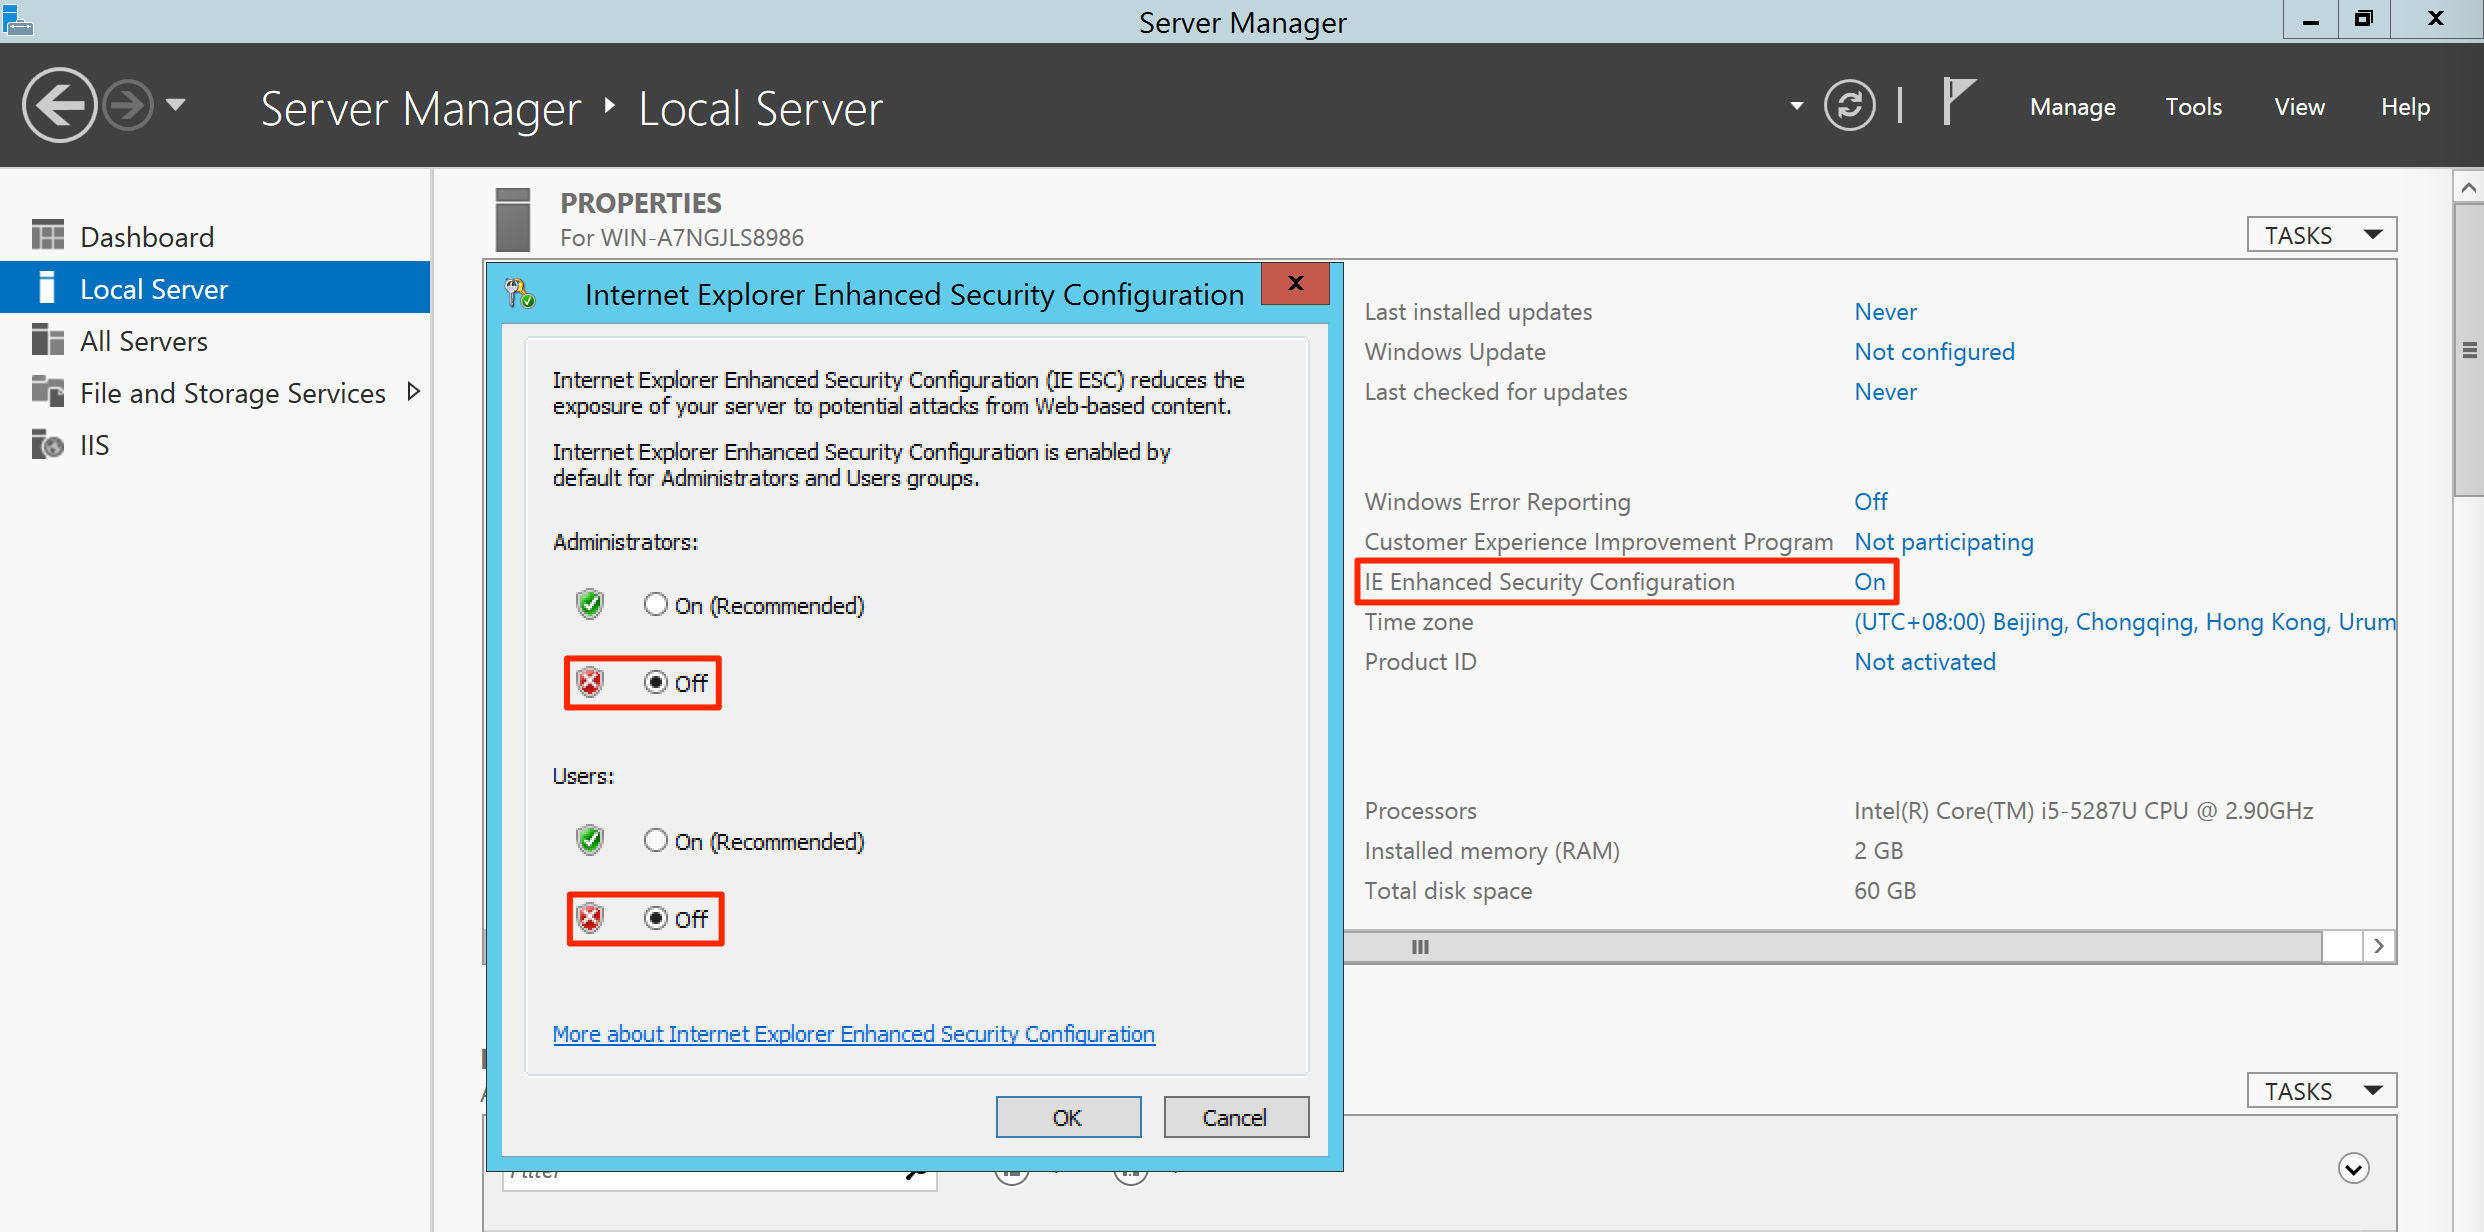2484x1232 pixels.
Task: Click the main vertical scrollbar thumb
Action: click(2468, 350)
